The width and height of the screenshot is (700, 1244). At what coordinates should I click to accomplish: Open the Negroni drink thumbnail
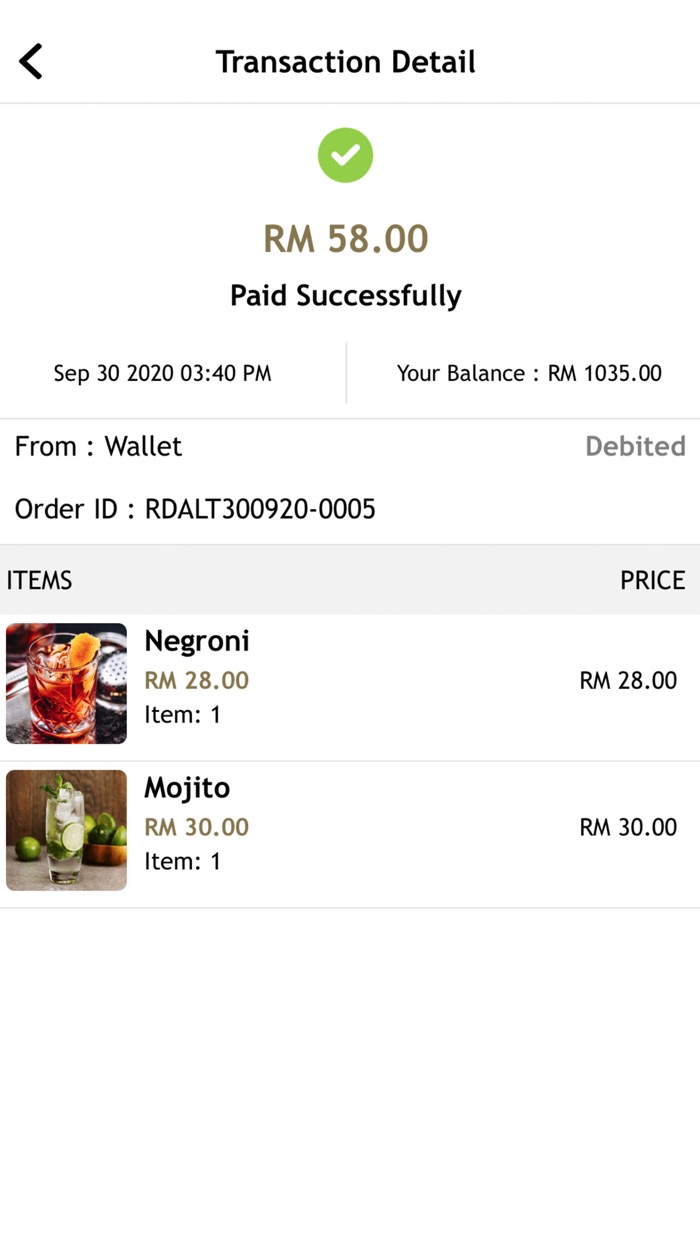pos(66,684)
